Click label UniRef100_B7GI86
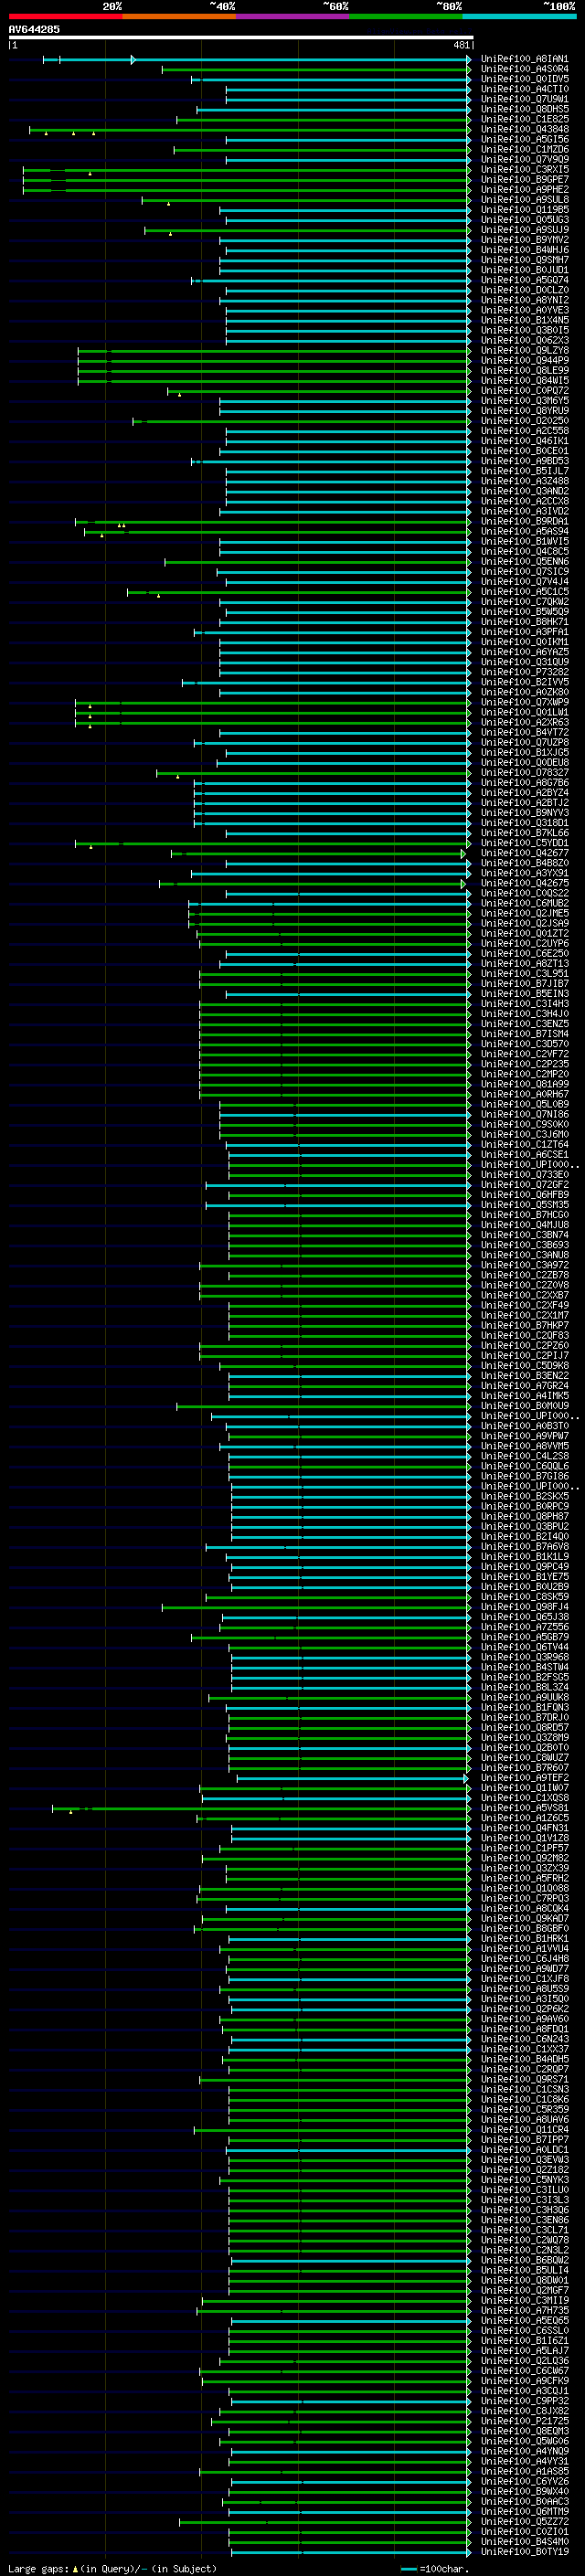585x2576 pixels. click(x=525, y=1477)
